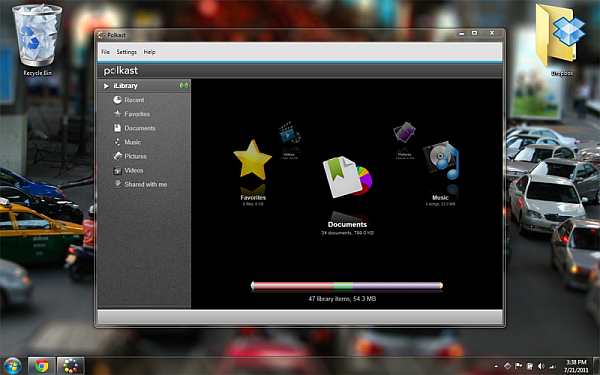This screenshot has height=375, width=600.
Task: Click the Videos film icon in sidebar
Action: point(117,171)
